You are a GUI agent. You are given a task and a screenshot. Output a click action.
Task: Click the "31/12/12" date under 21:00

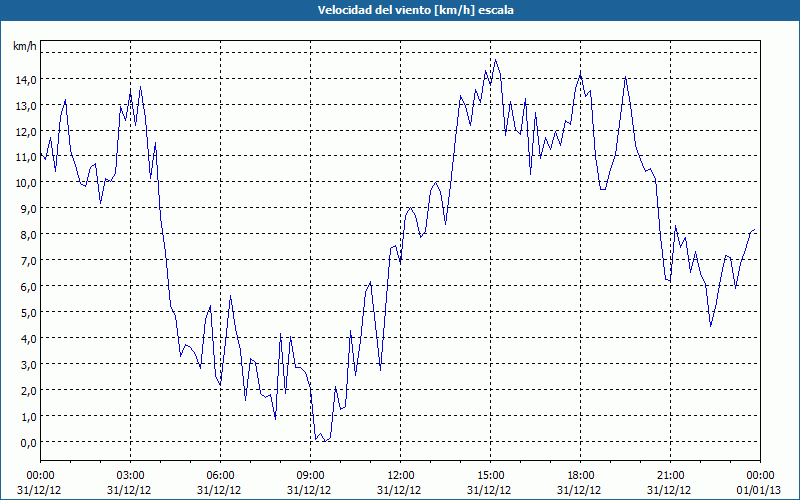coord(669,490)
